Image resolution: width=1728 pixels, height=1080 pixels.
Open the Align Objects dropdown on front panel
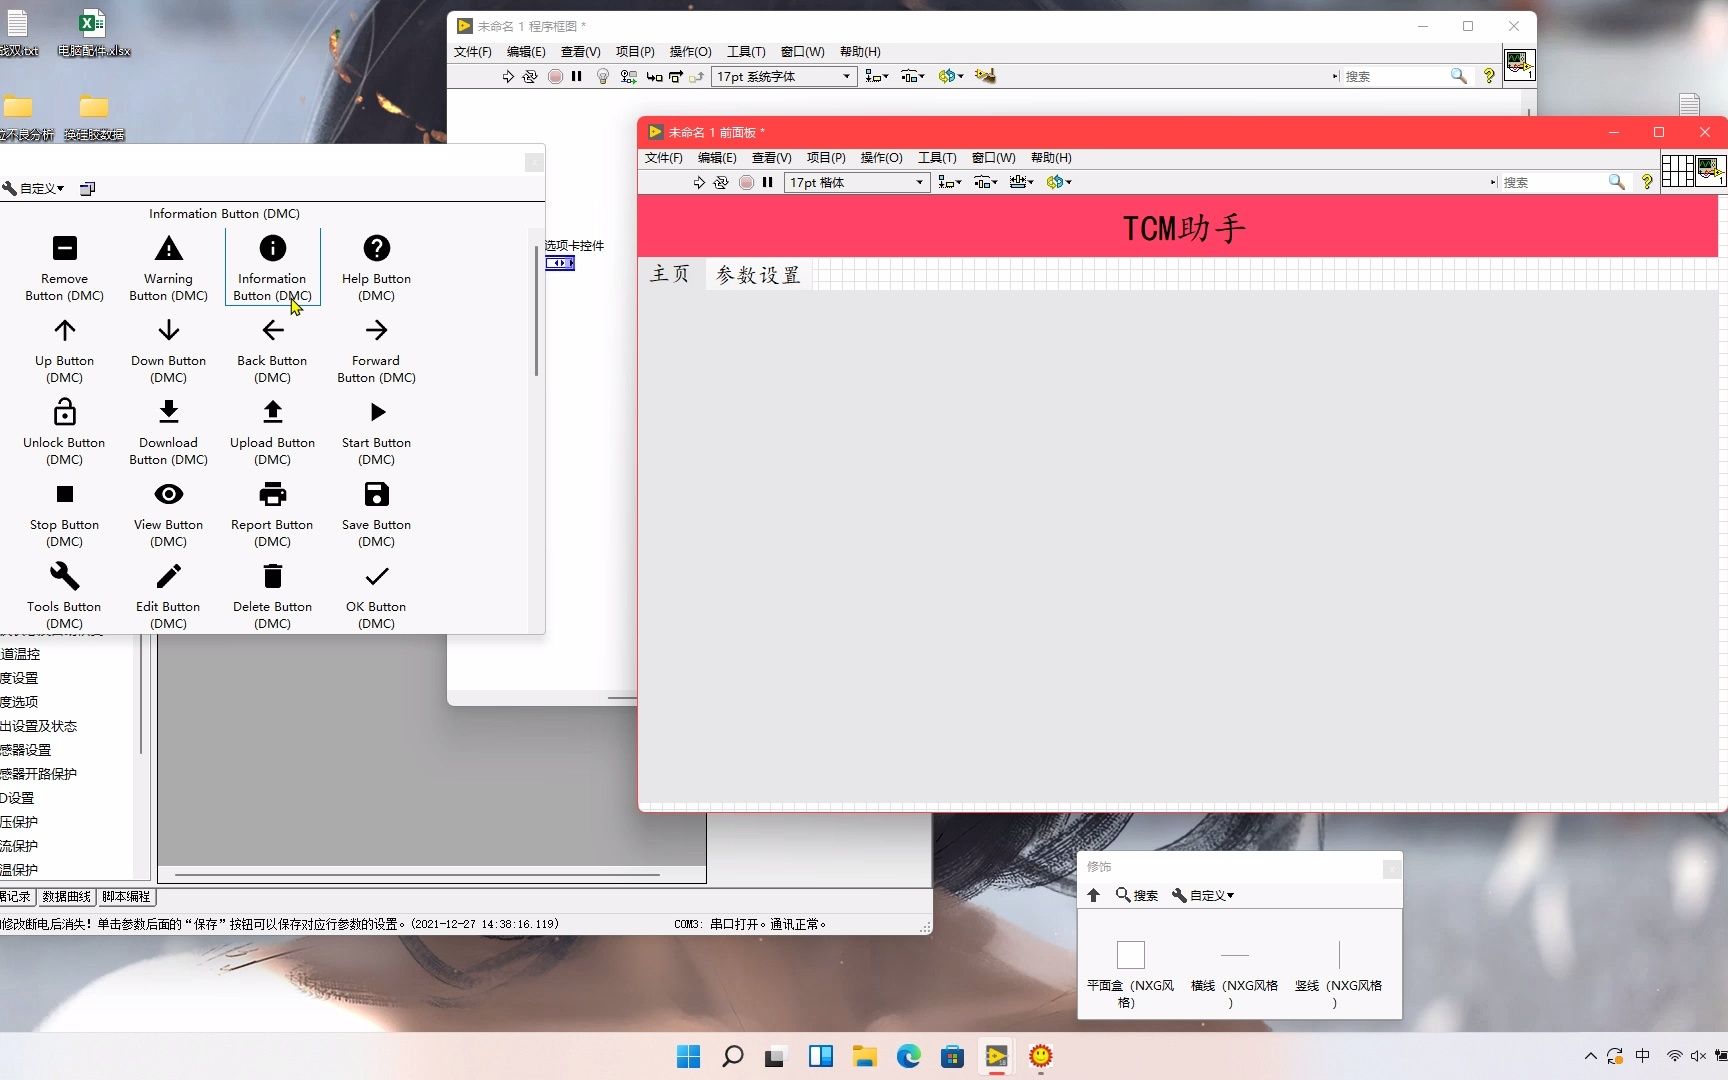[951, 182]
